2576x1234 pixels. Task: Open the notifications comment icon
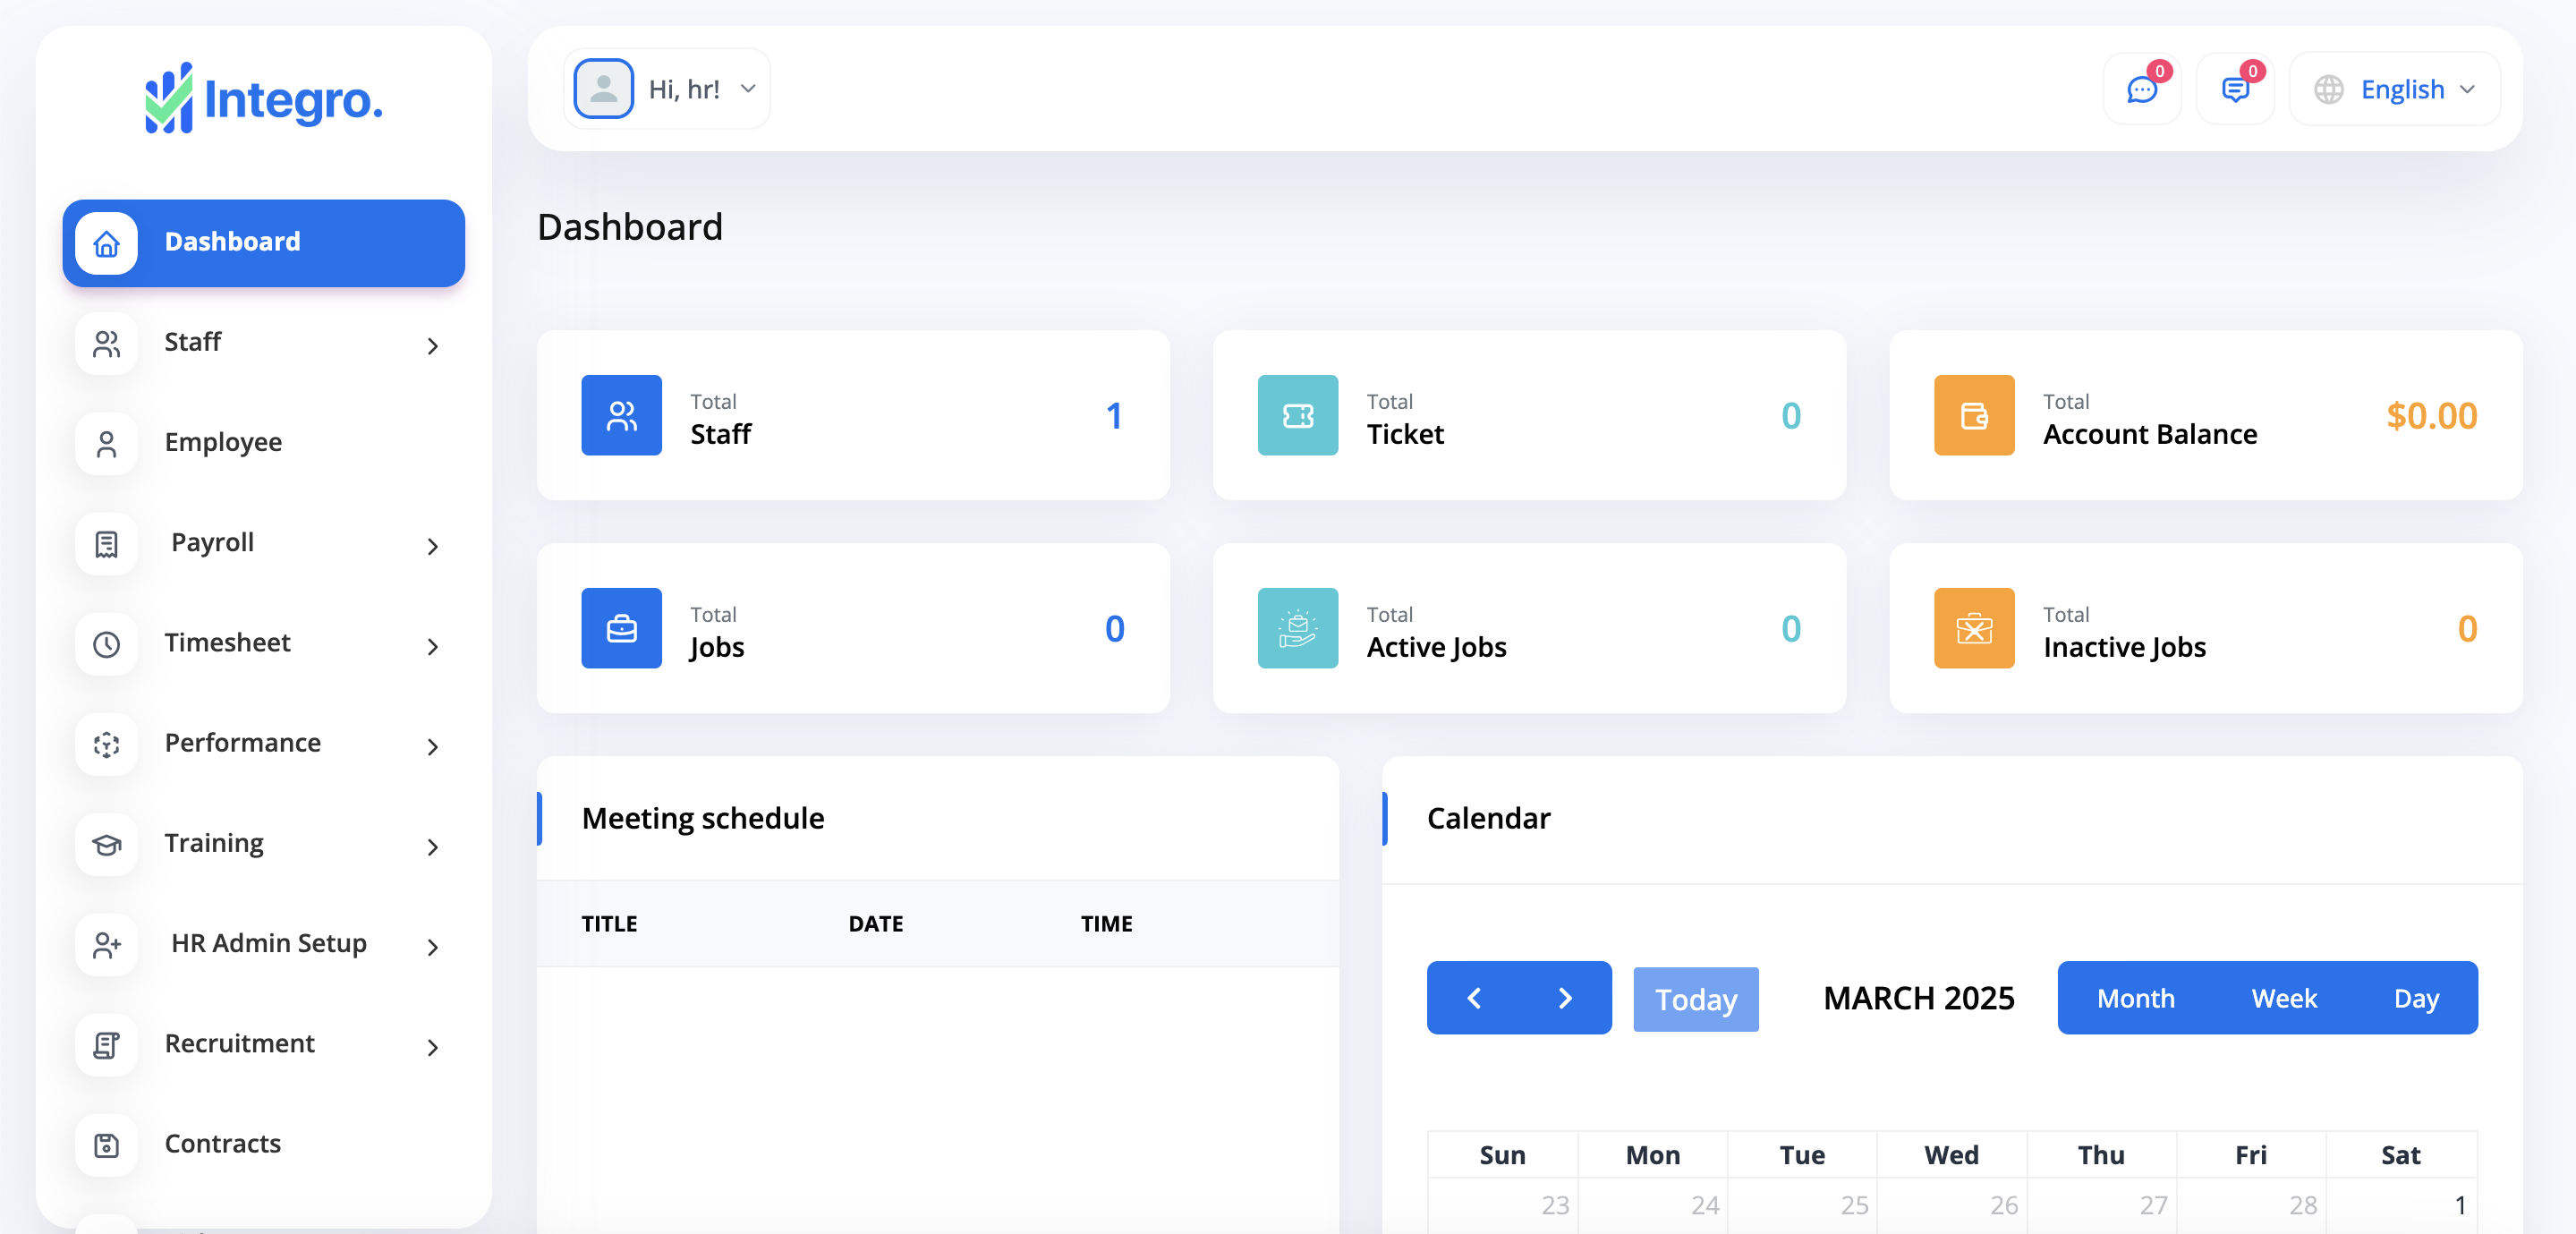(x=2233, y=89)
